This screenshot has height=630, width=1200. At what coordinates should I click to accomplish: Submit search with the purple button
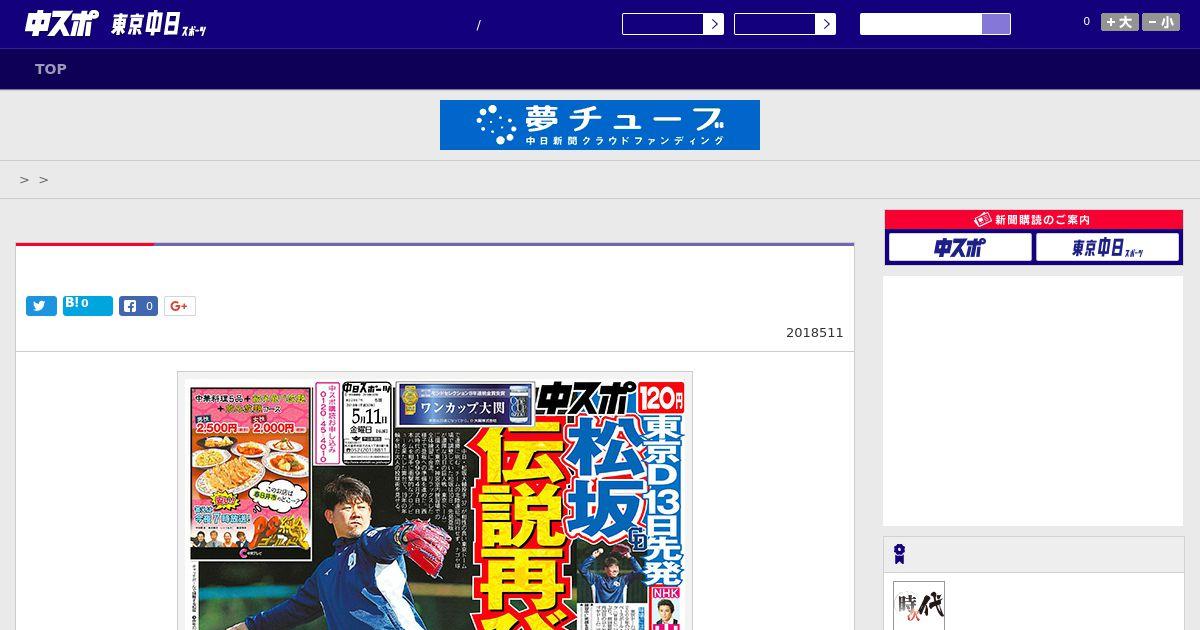tap(996, 24)
